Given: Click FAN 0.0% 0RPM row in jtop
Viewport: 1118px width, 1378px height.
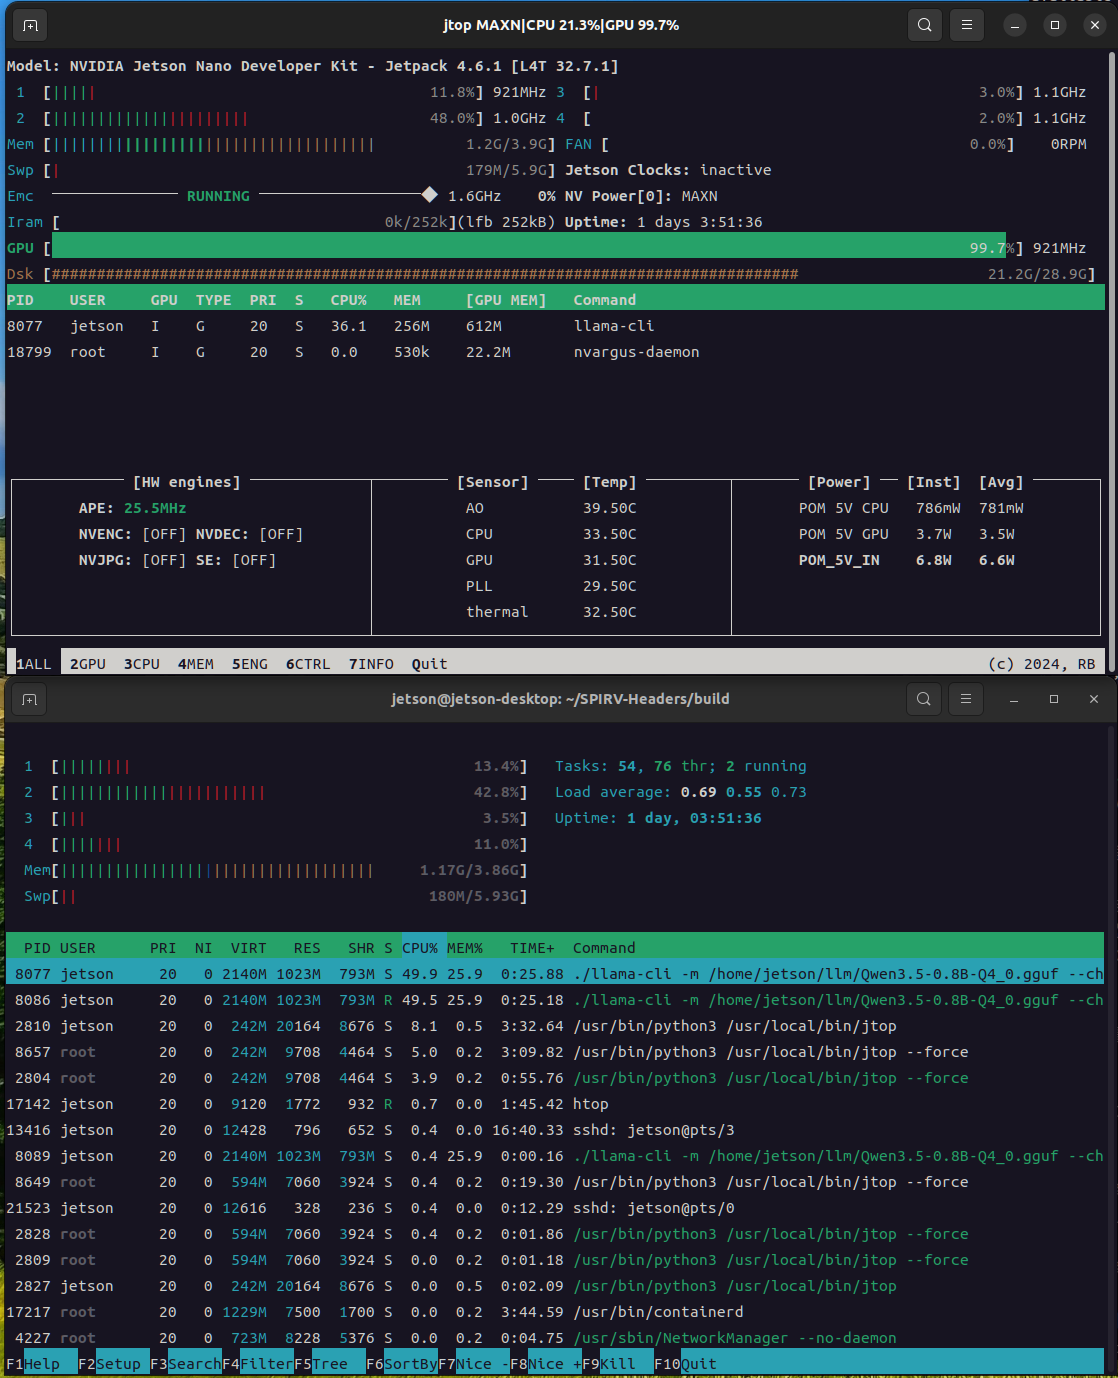Looking at the screenshot, I should (x=826, y=144).
